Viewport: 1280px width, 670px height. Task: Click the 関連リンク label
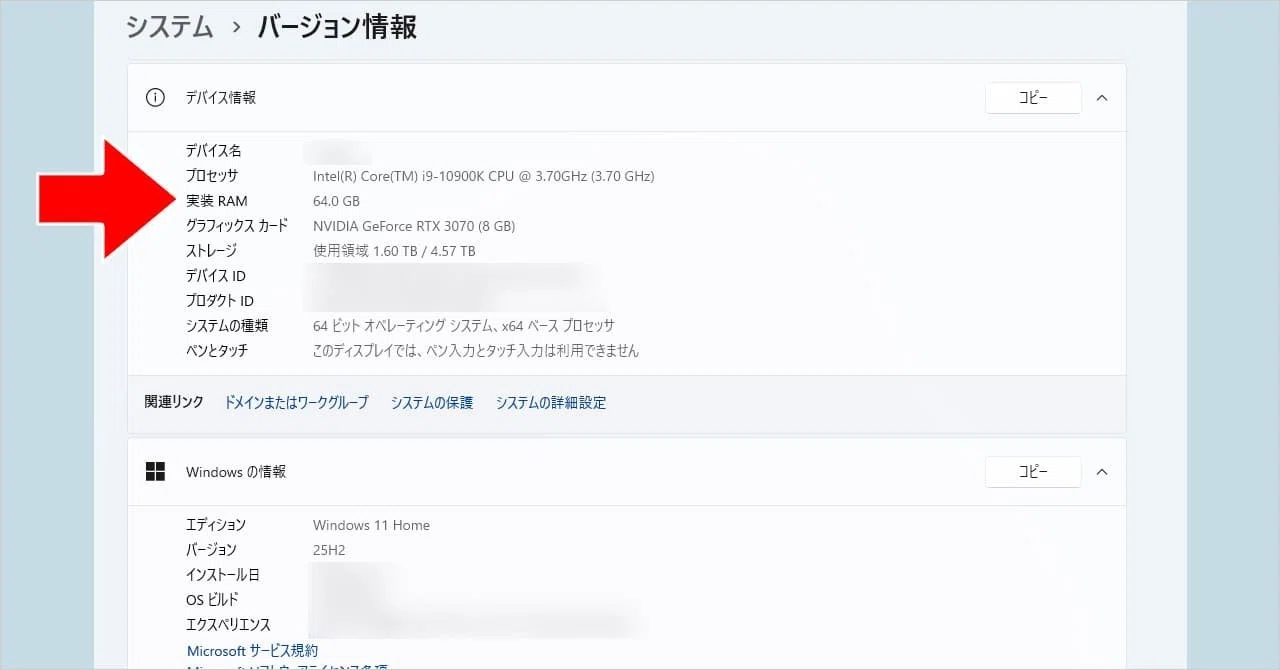pyautogui.click(x=174, y=402)
